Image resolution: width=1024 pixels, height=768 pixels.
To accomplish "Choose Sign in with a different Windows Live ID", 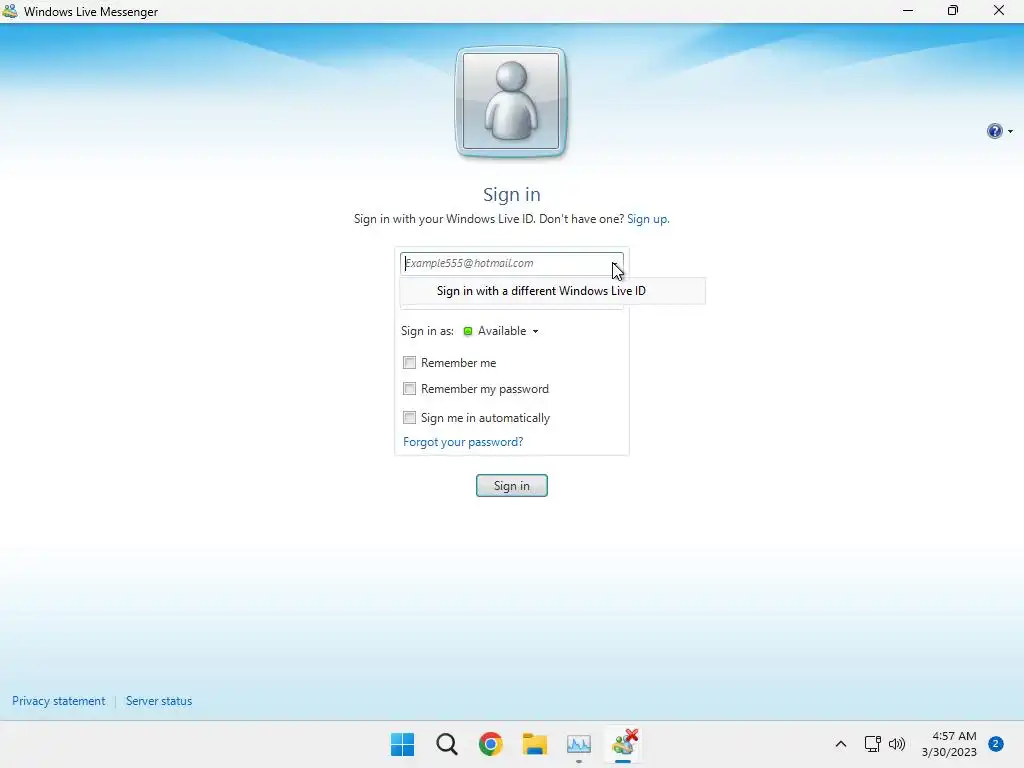I will (552, 291).
